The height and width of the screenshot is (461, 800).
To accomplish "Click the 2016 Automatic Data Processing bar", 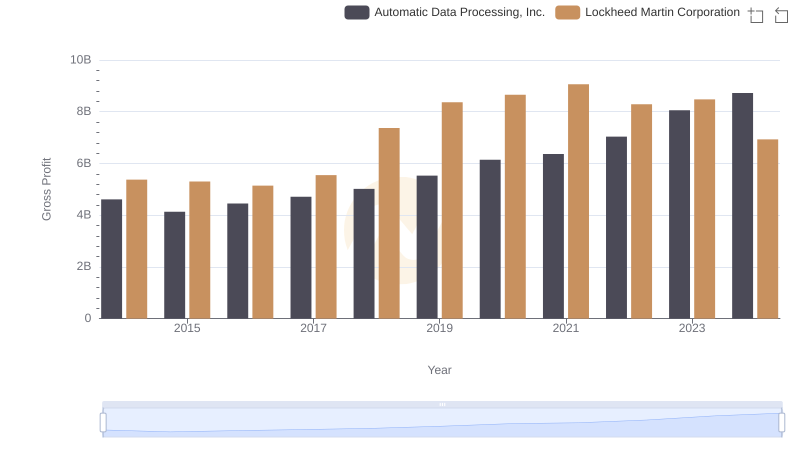I will (x=238, y=261).
